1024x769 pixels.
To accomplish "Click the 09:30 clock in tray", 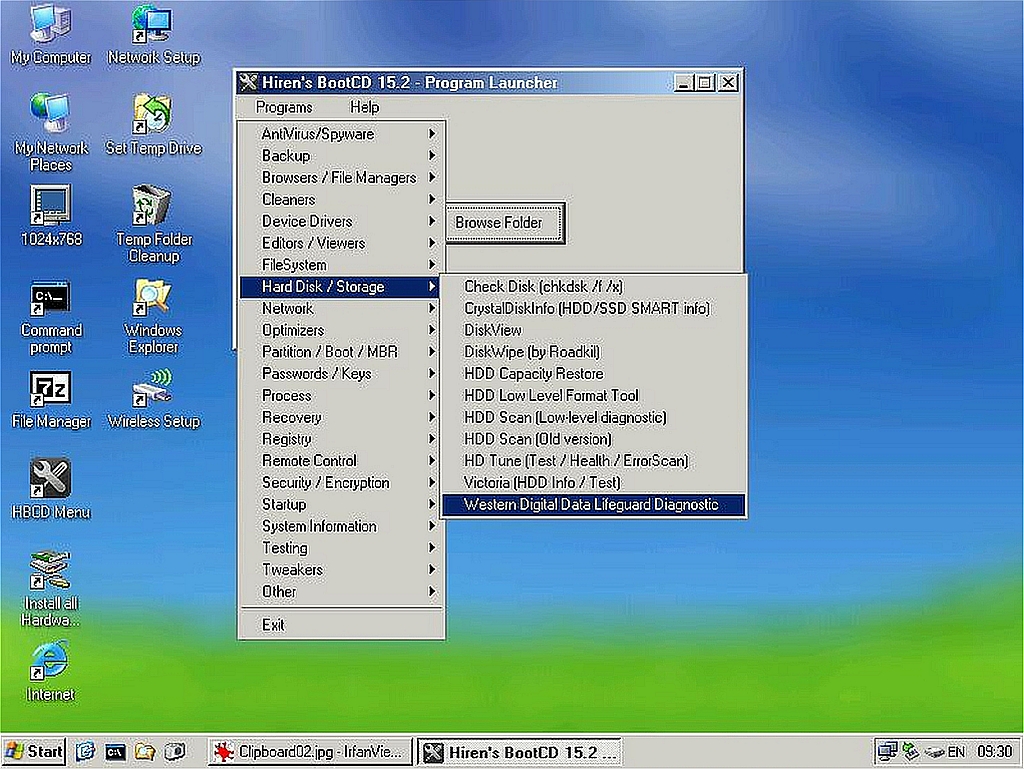I will click(x=994, y=752).
